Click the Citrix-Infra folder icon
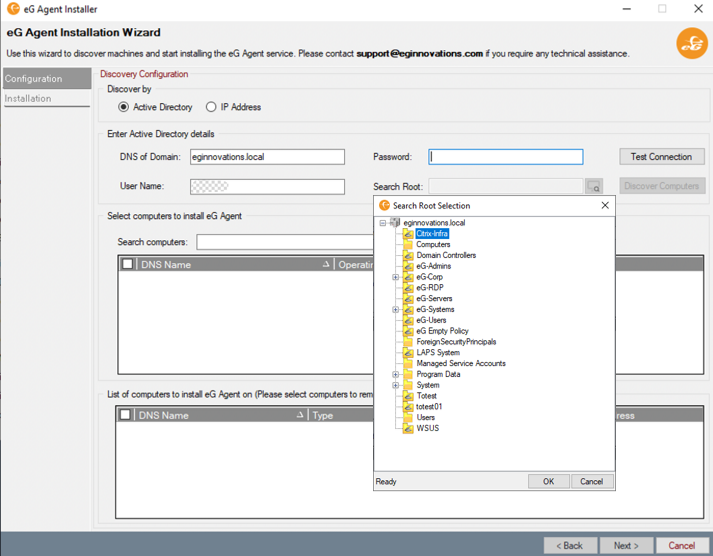The image size is (713, 556). coord(408,234)
